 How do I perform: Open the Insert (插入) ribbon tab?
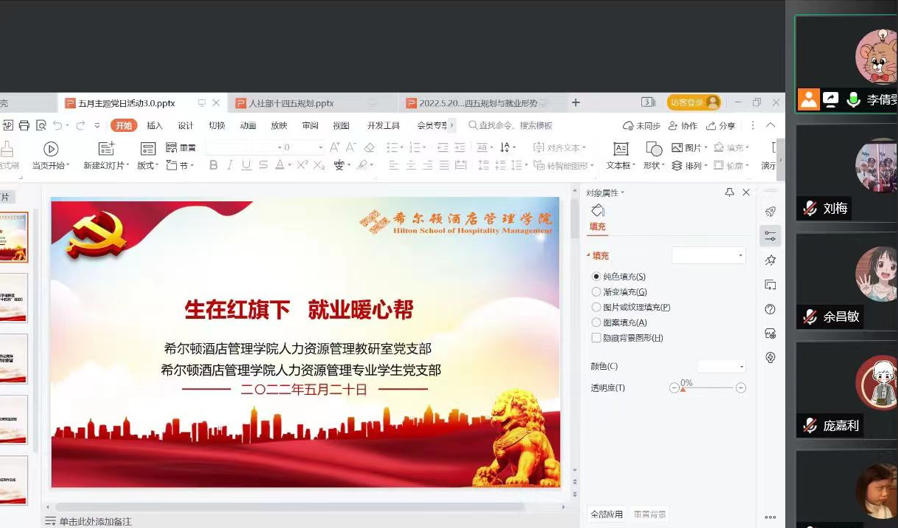tap(155, 125)
